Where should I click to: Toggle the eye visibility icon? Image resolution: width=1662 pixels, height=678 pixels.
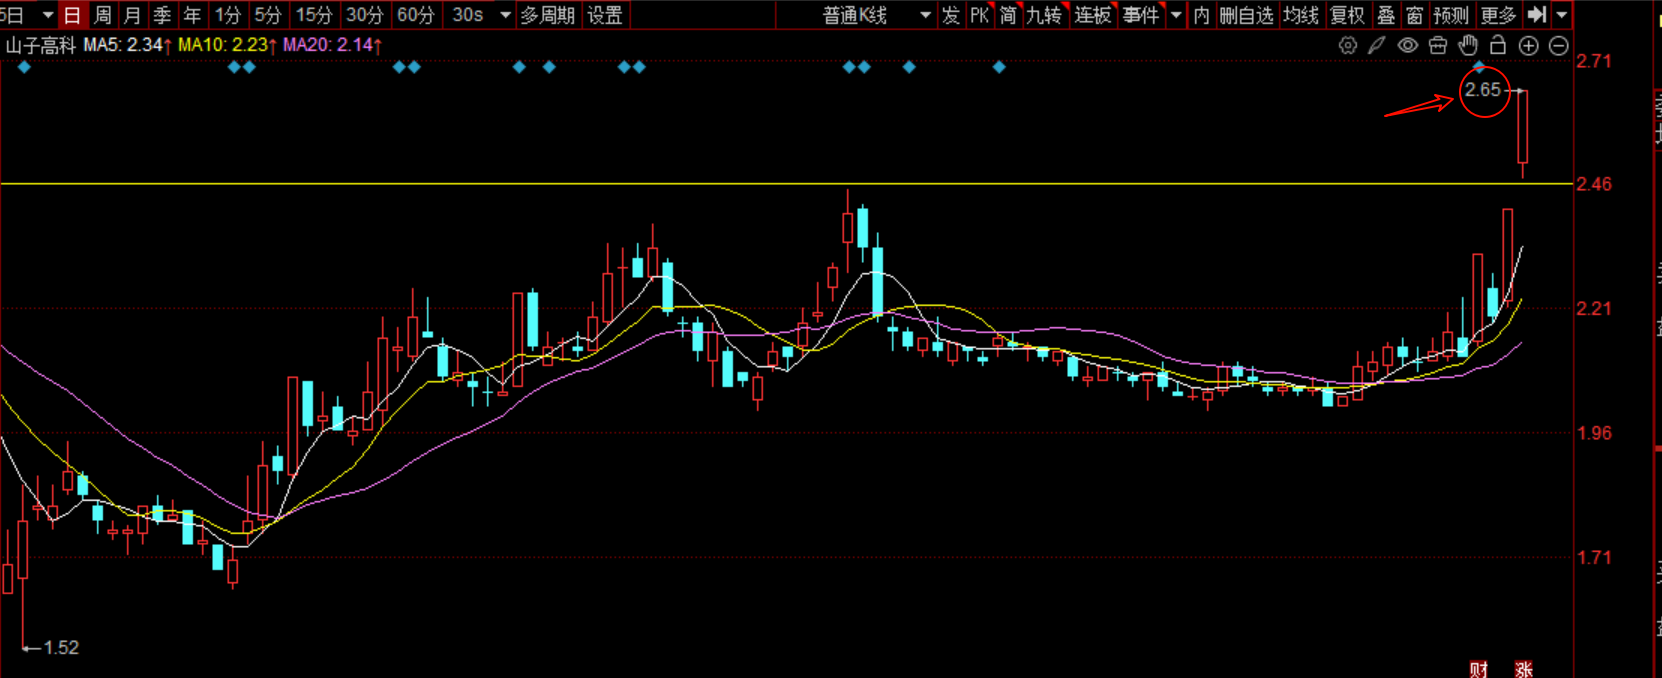pyautogui.click(x=1408, y=45)
